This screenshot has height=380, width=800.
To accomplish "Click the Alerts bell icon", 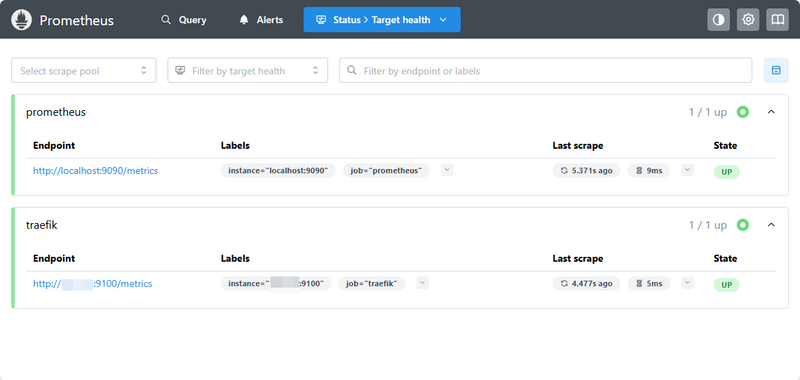I will 244,20.
